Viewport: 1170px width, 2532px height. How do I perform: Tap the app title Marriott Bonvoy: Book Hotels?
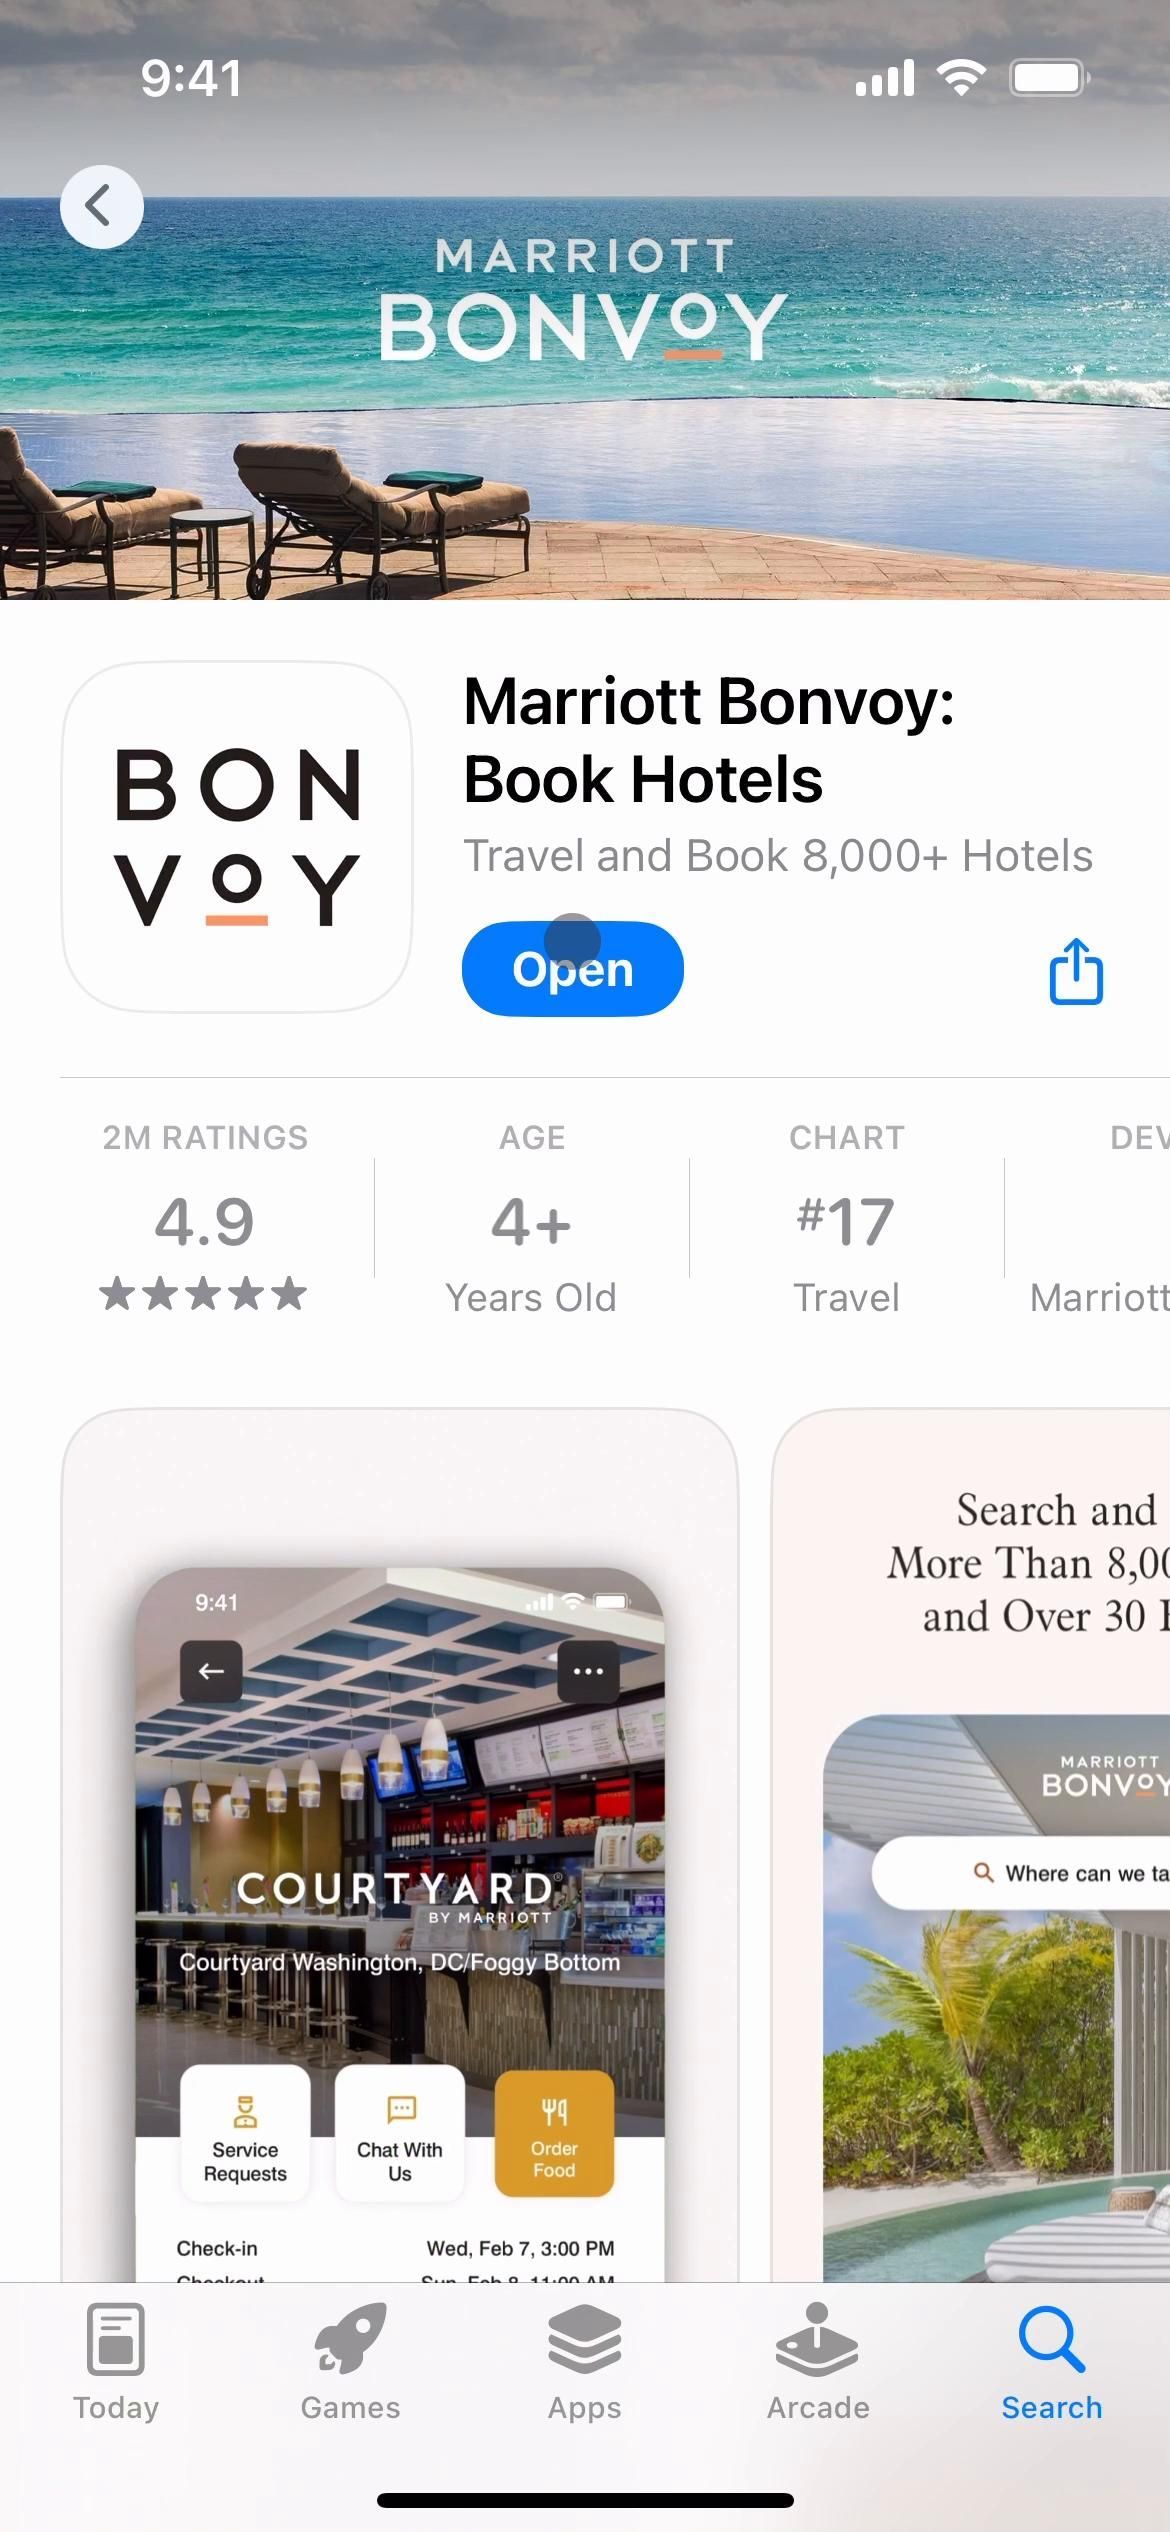pyautogui.click(x=708, y=740)
